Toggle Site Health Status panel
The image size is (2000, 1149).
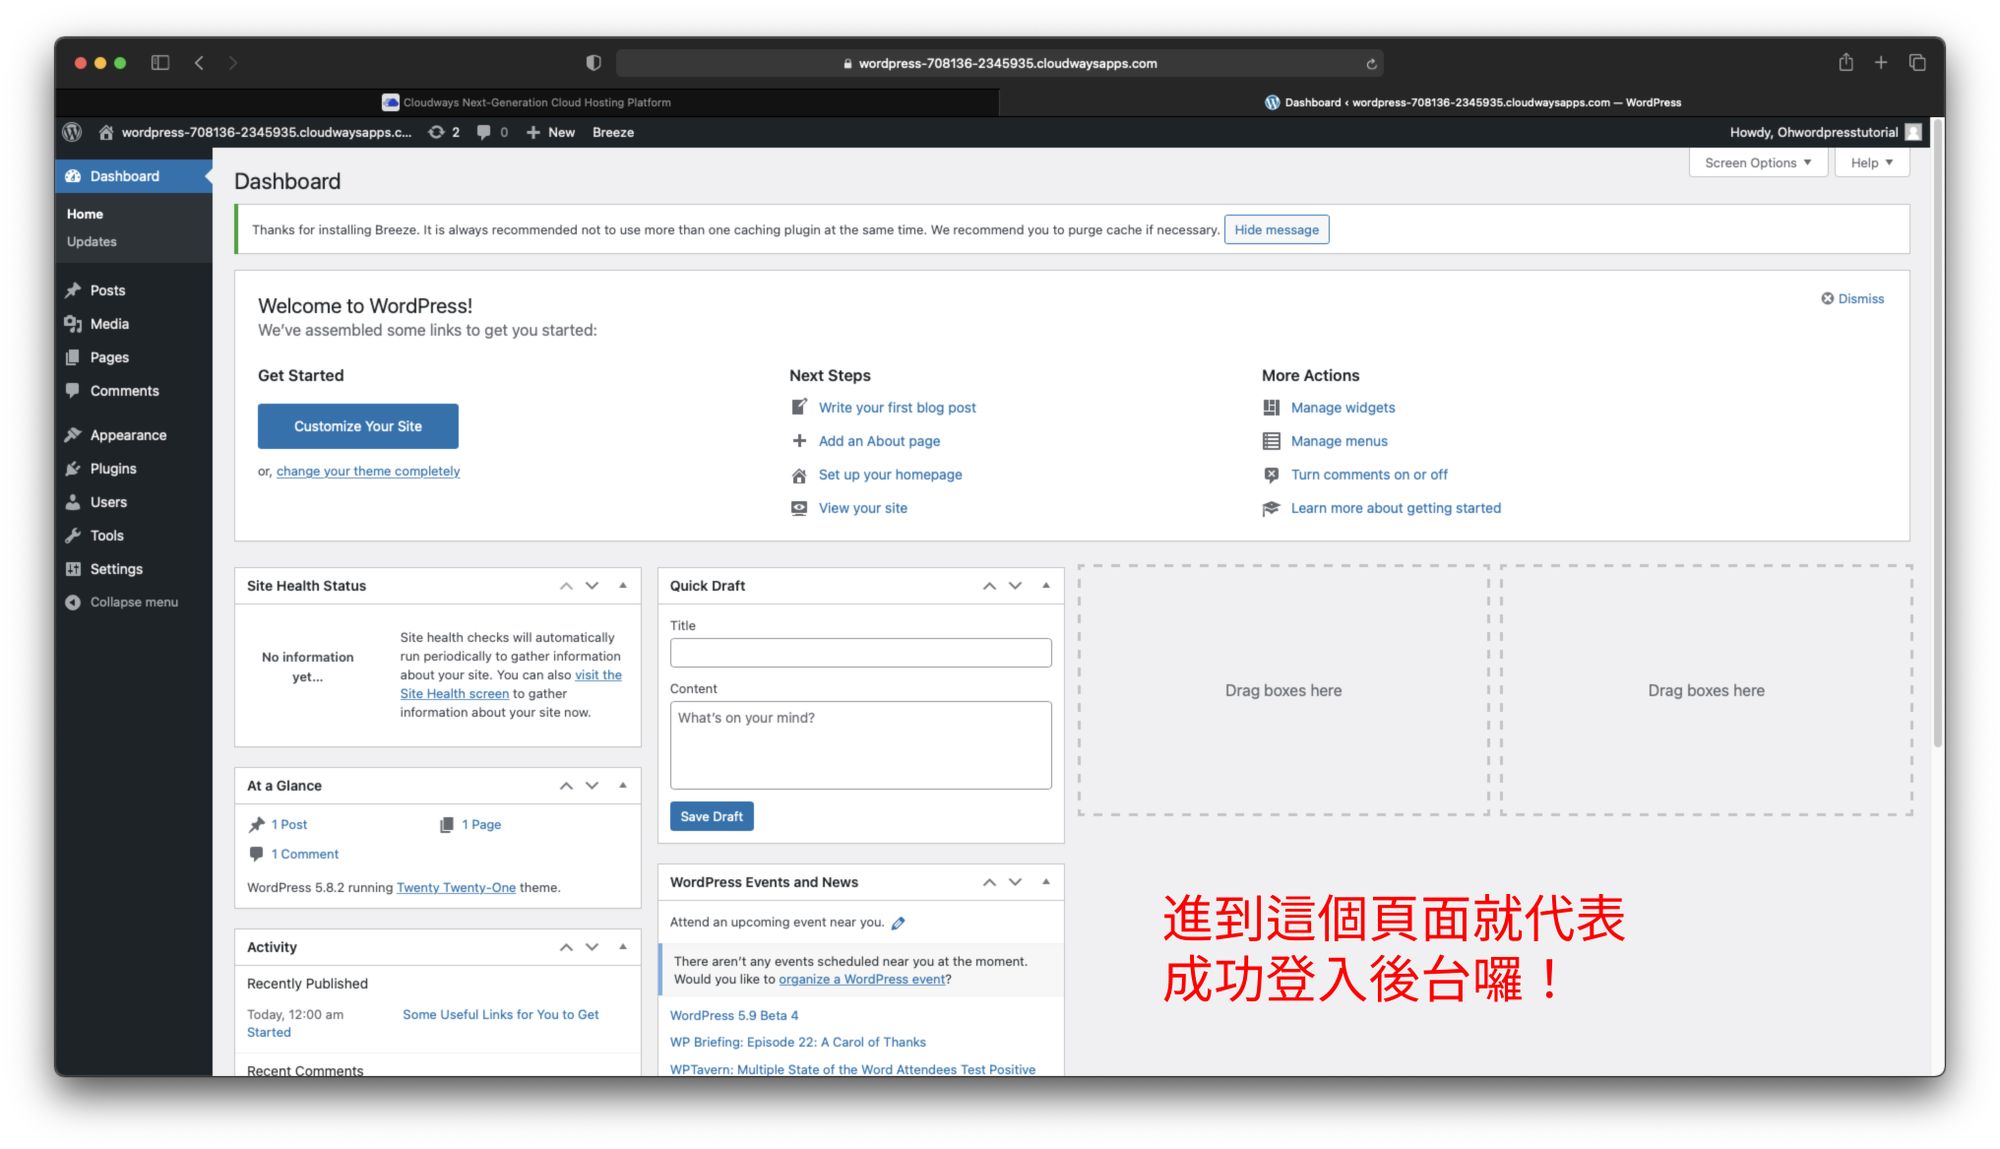click(x=623, y=586)
